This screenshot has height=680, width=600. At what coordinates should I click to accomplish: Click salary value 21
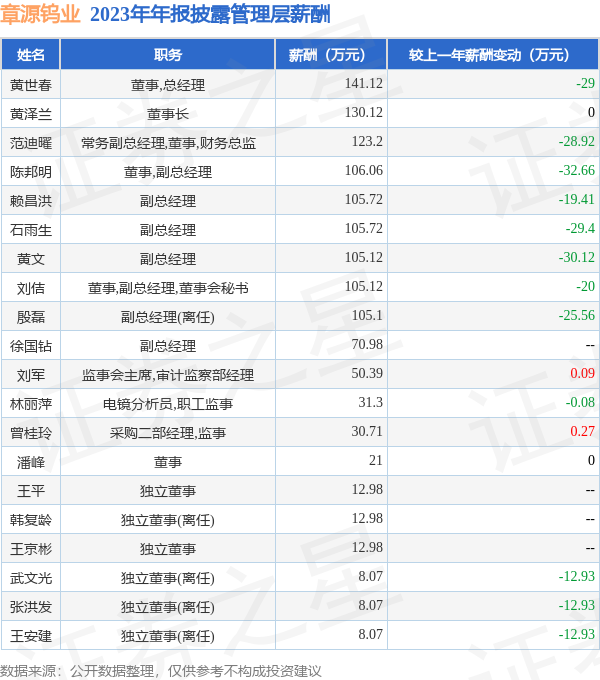(376, 461)
